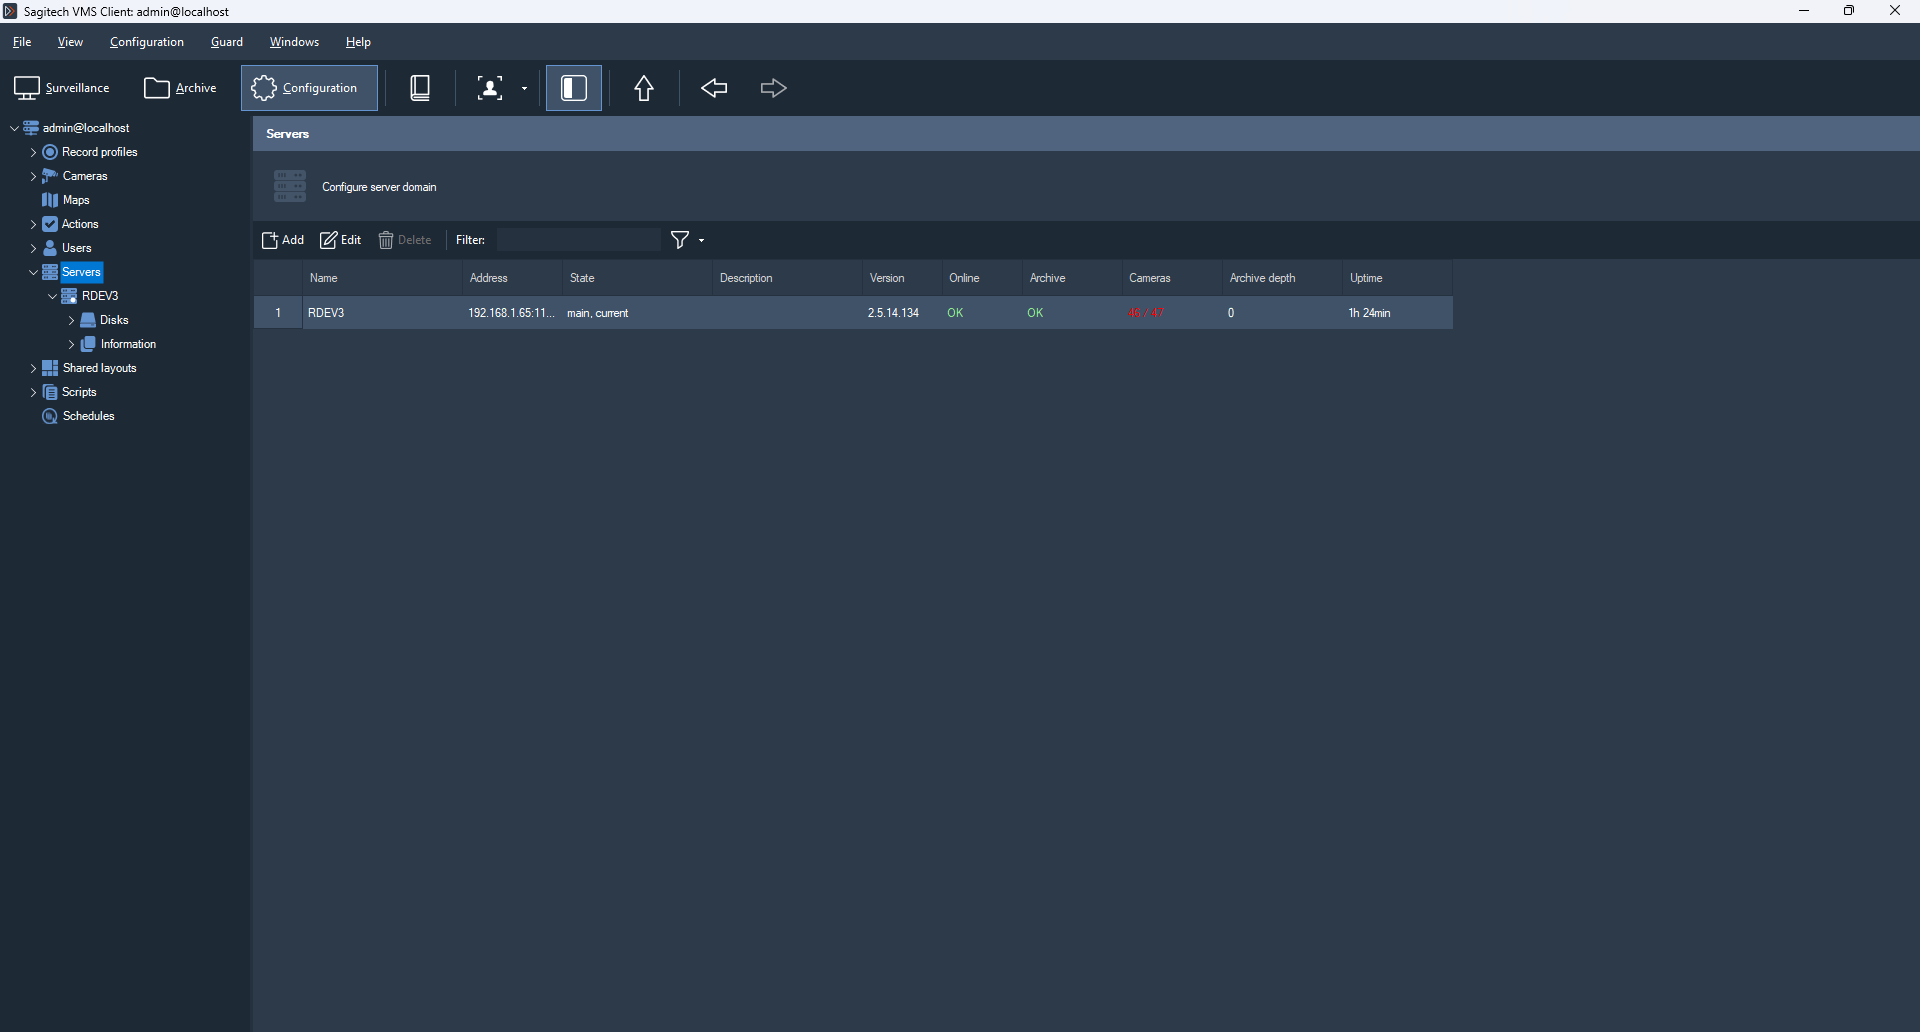Collapse the RDEV3 server tree node
Image resolution: width=1920 pixels, height=1032 pixels.
[x=53, y=296]
